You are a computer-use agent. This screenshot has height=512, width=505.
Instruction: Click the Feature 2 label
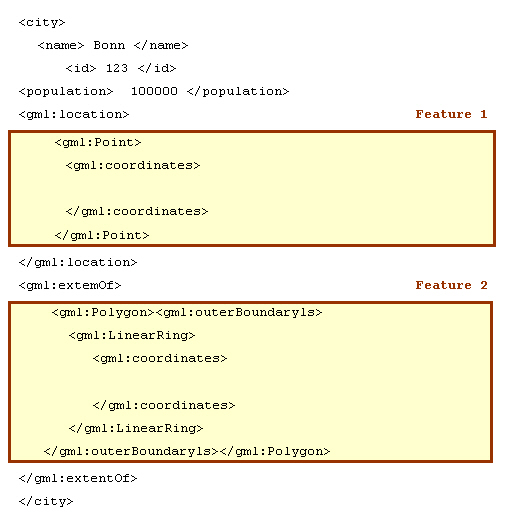(451, 285)
